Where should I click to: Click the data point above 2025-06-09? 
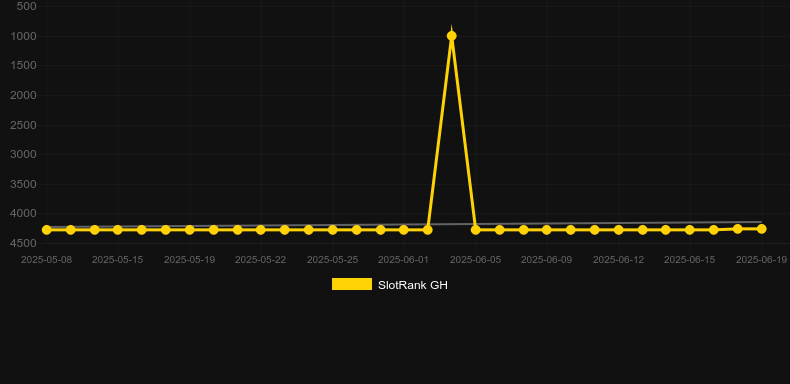point(547,230)
